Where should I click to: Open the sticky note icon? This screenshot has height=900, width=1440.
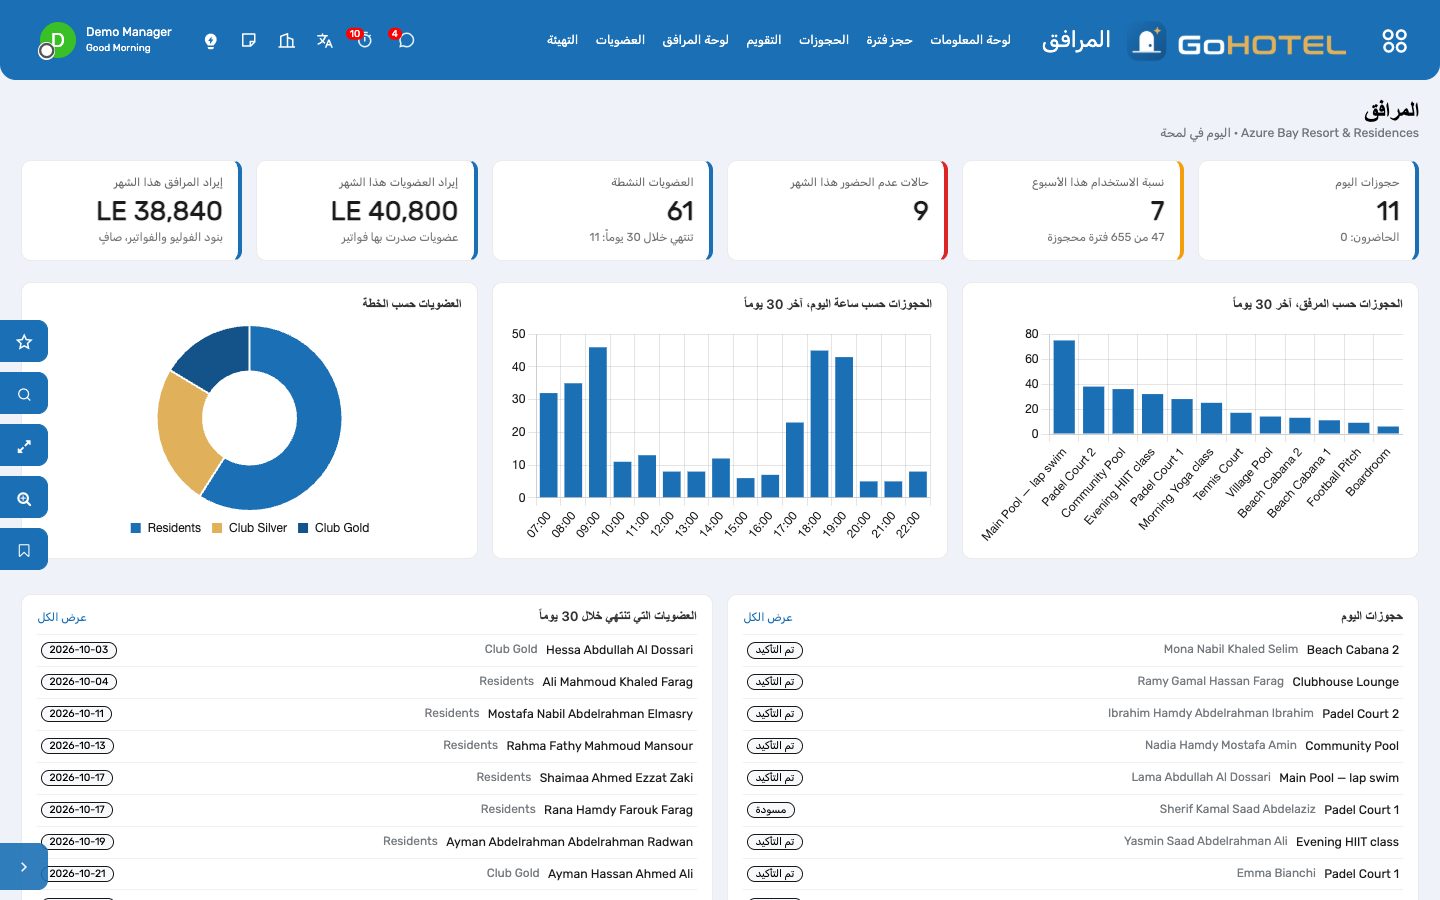point(249,40)
